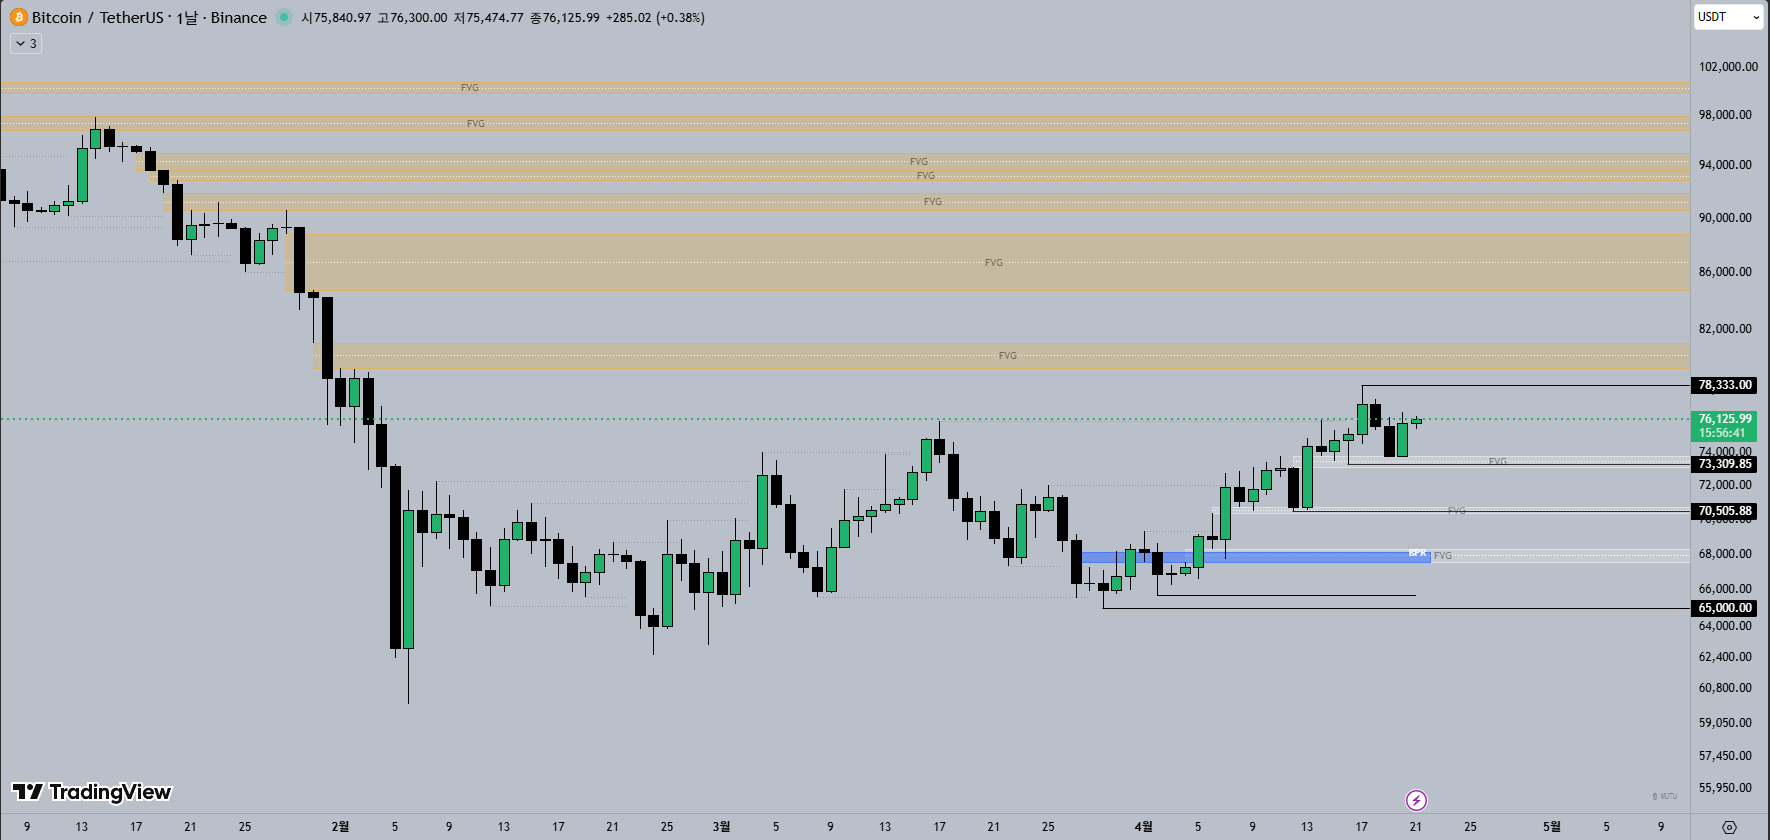1770x840 pixels.
Task: Click the purple lightning bolt icon
Action: click(1416, 800)
